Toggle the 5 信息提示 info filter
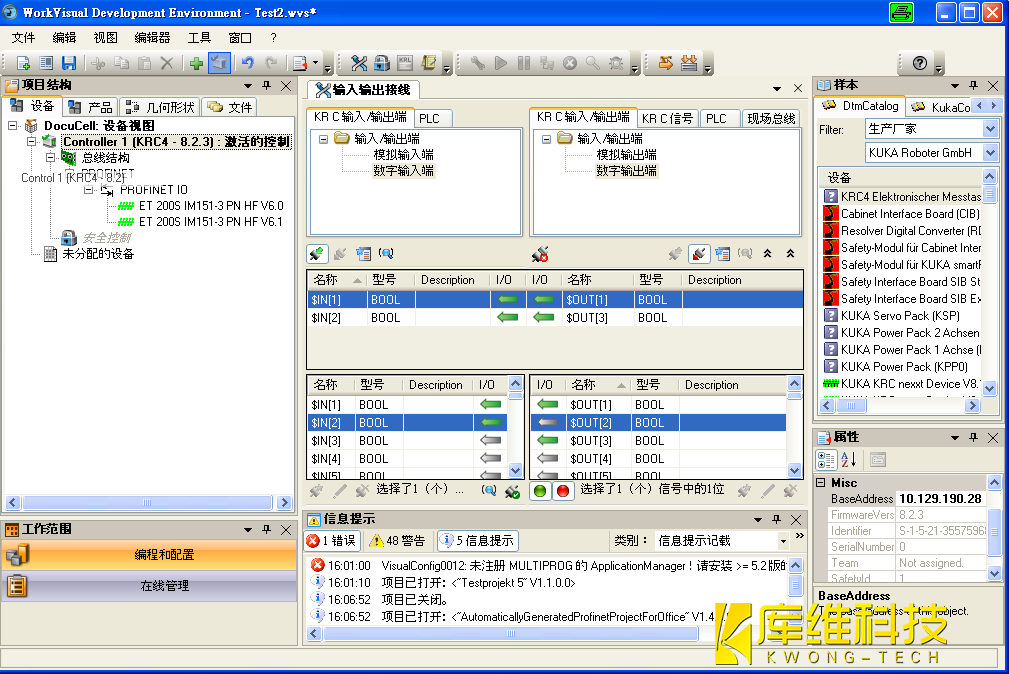Viewport: 1009px width, 674px height. [x=477, y=540]
